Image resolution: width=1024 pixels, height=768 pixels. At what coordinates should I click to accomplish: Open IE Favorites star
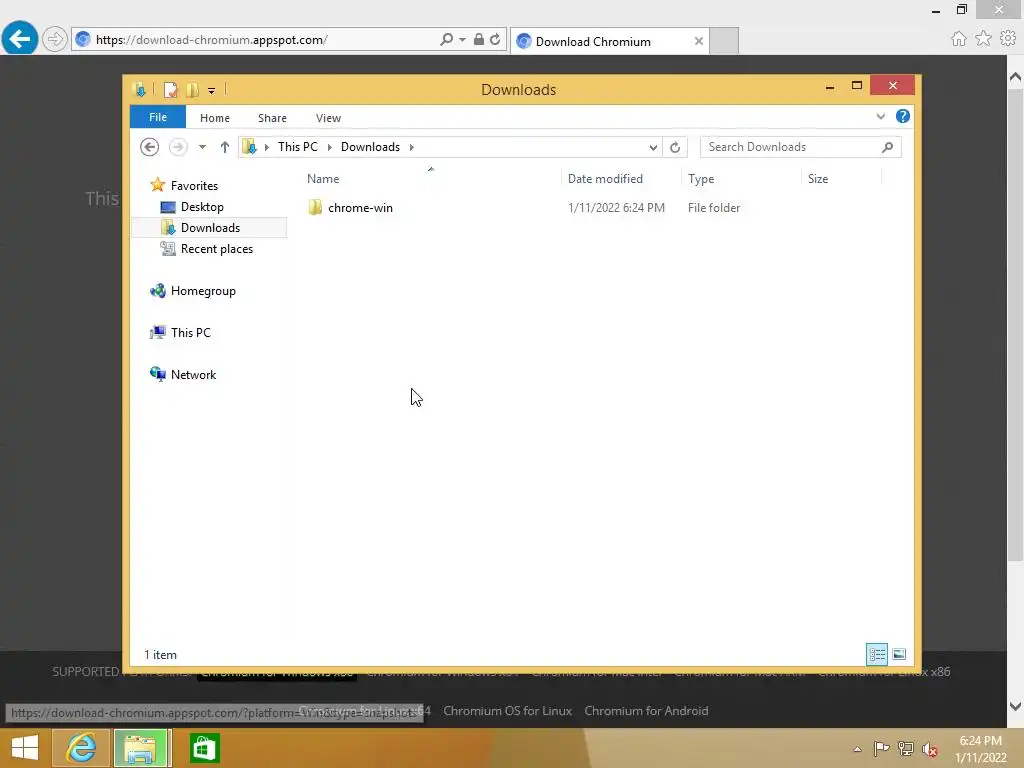983,39
